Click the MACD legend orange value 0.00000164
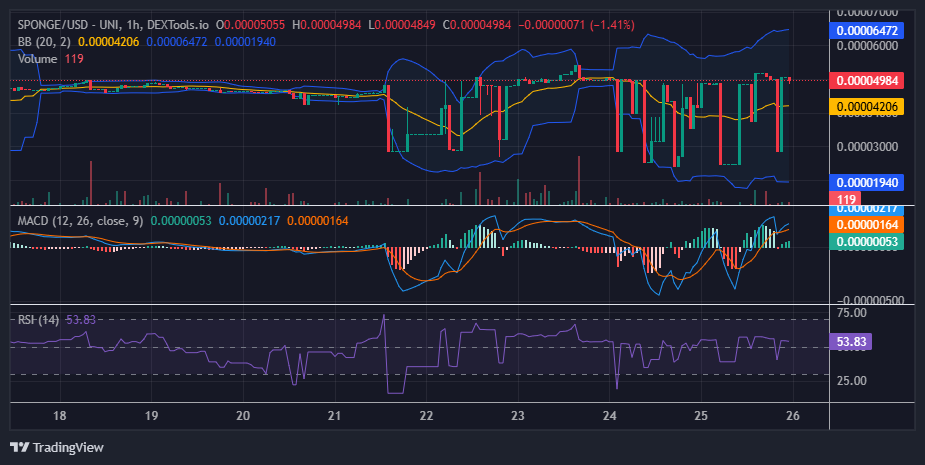 pos(317,221)
